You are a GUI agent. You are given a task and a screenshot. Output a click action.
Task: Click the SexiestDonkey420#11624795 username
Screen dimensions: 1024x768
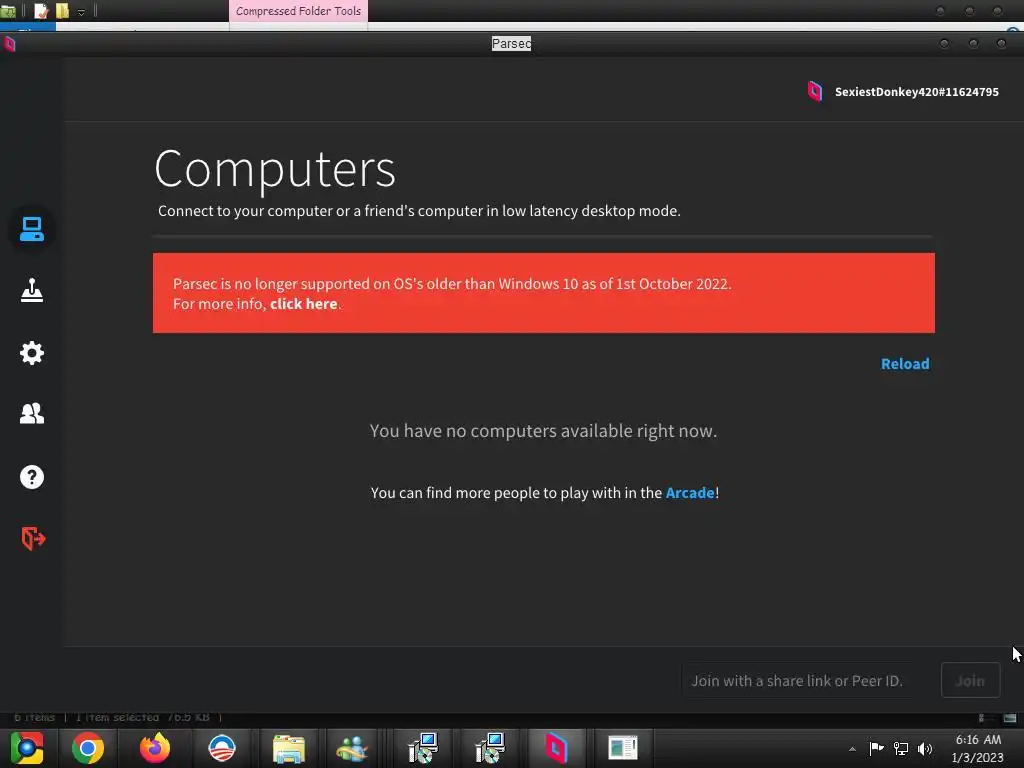point(916,91)
